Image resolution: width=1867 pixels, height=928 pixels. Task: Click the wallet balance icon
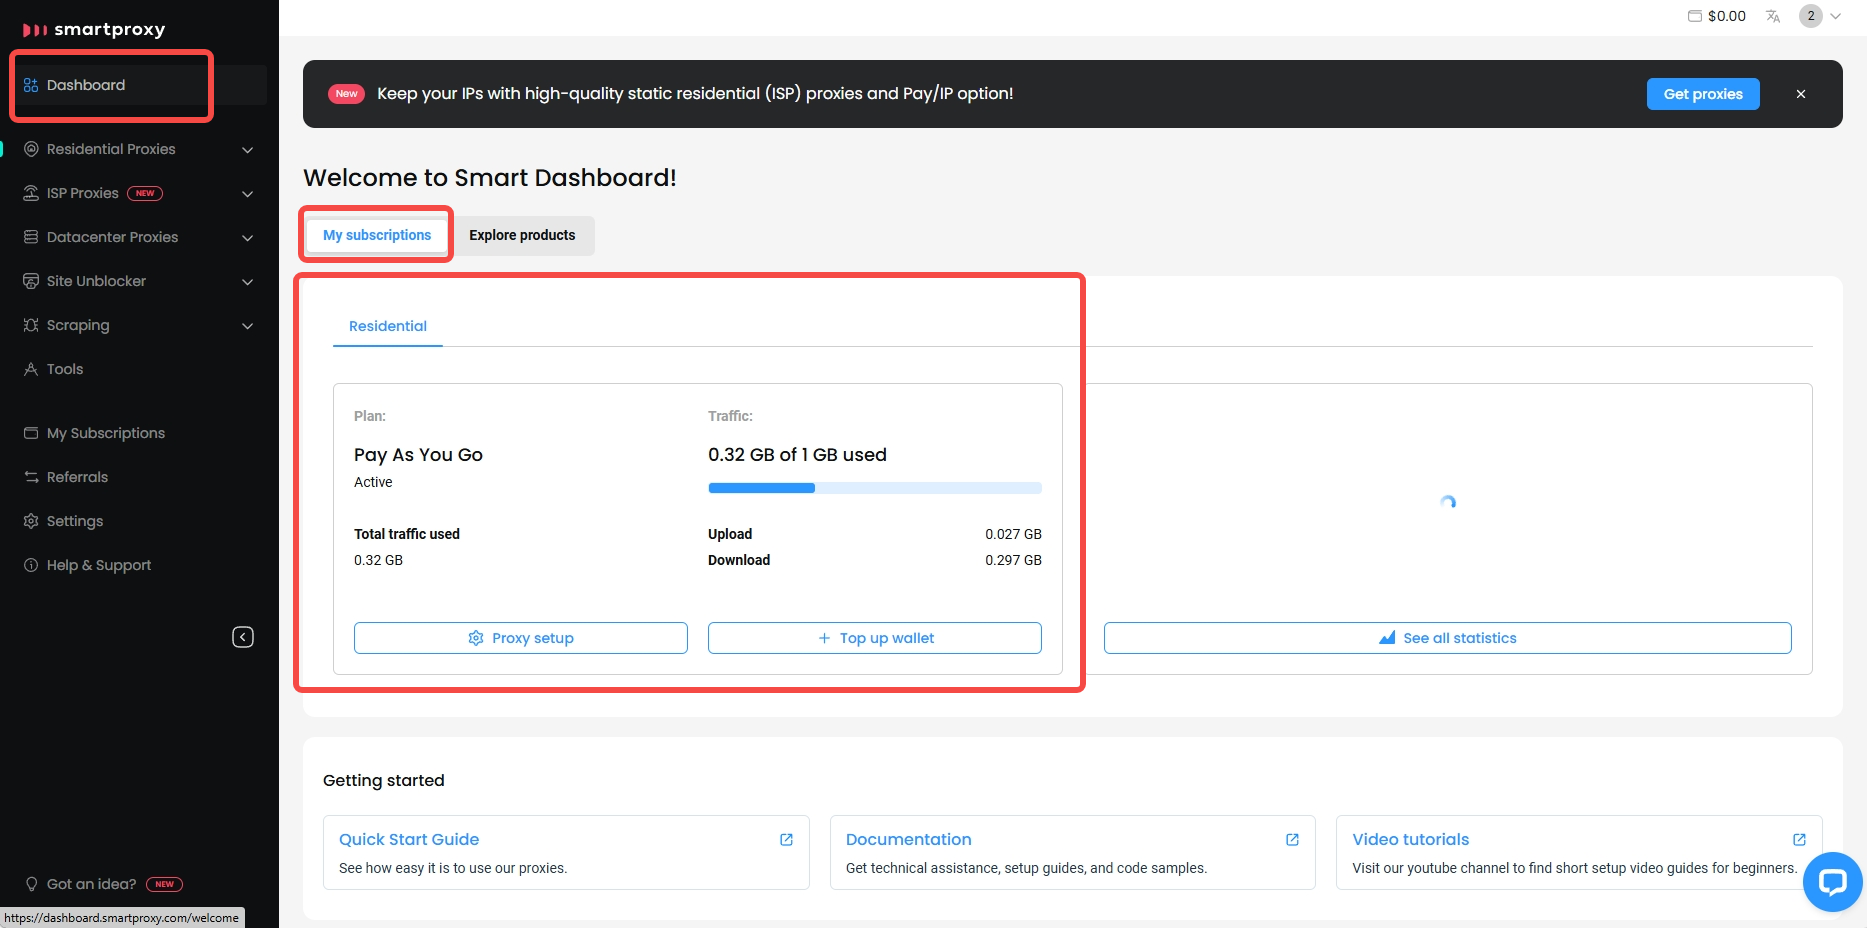click(1695, 16)
